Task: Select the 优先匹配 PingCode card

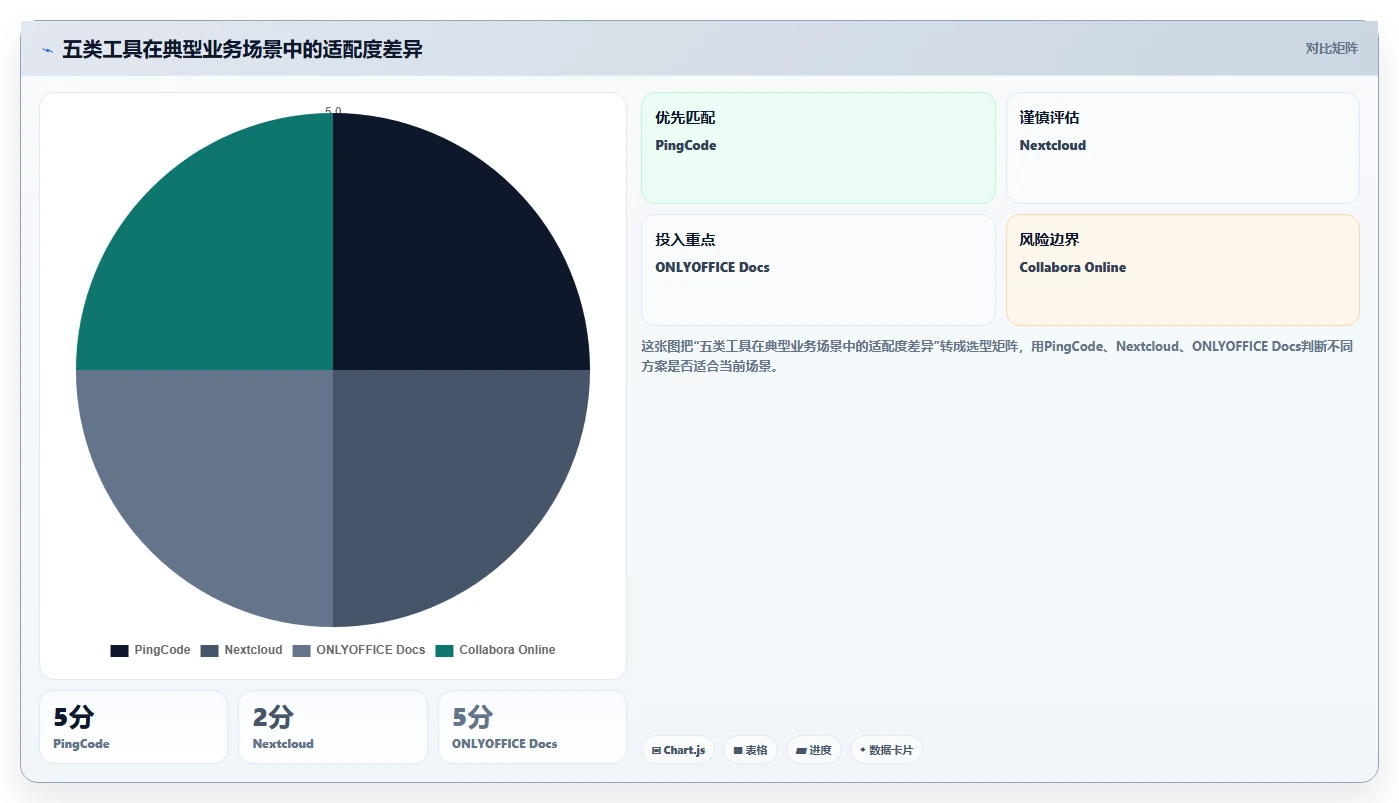Action: tap(818, 148)
